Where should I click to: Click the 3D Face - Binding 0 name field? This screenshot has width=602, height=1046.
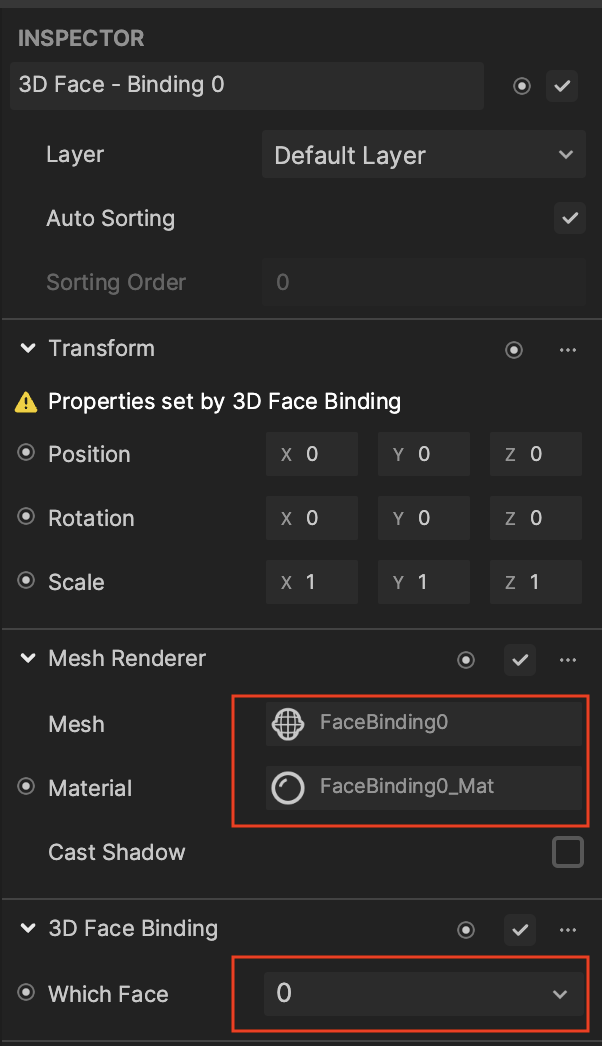click(245, 86)
